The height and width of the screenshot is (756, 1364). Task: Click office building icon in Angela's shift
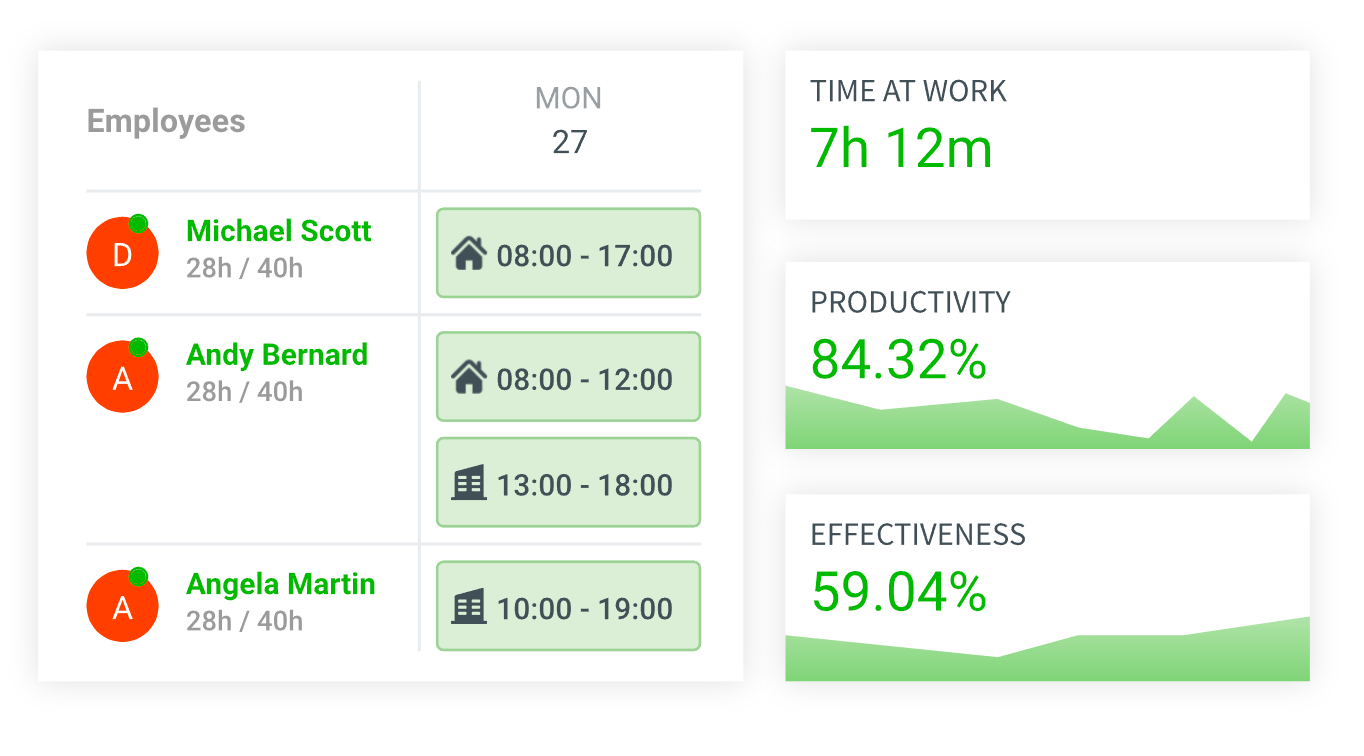pyautogui.click(x=468, y=607)
